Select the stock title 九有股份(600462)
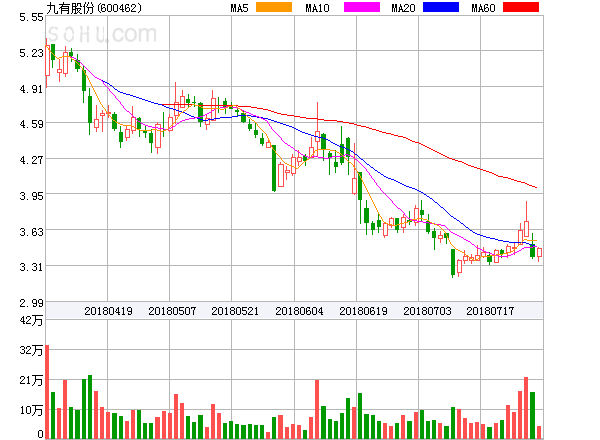600x440 pixels. pos(94,8)
